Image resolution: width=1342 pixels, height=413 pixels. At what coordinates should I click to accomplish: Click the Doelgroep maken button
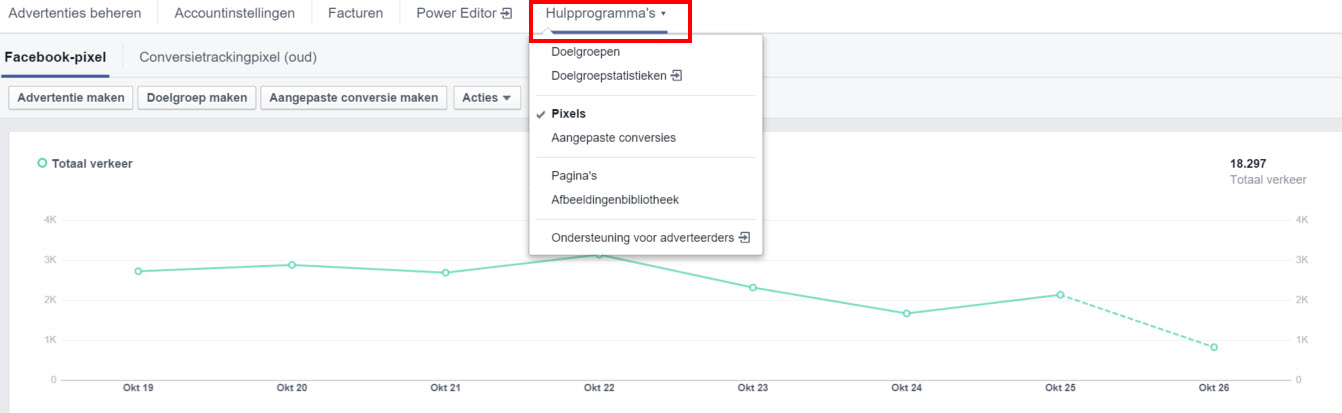coord(197,98)
